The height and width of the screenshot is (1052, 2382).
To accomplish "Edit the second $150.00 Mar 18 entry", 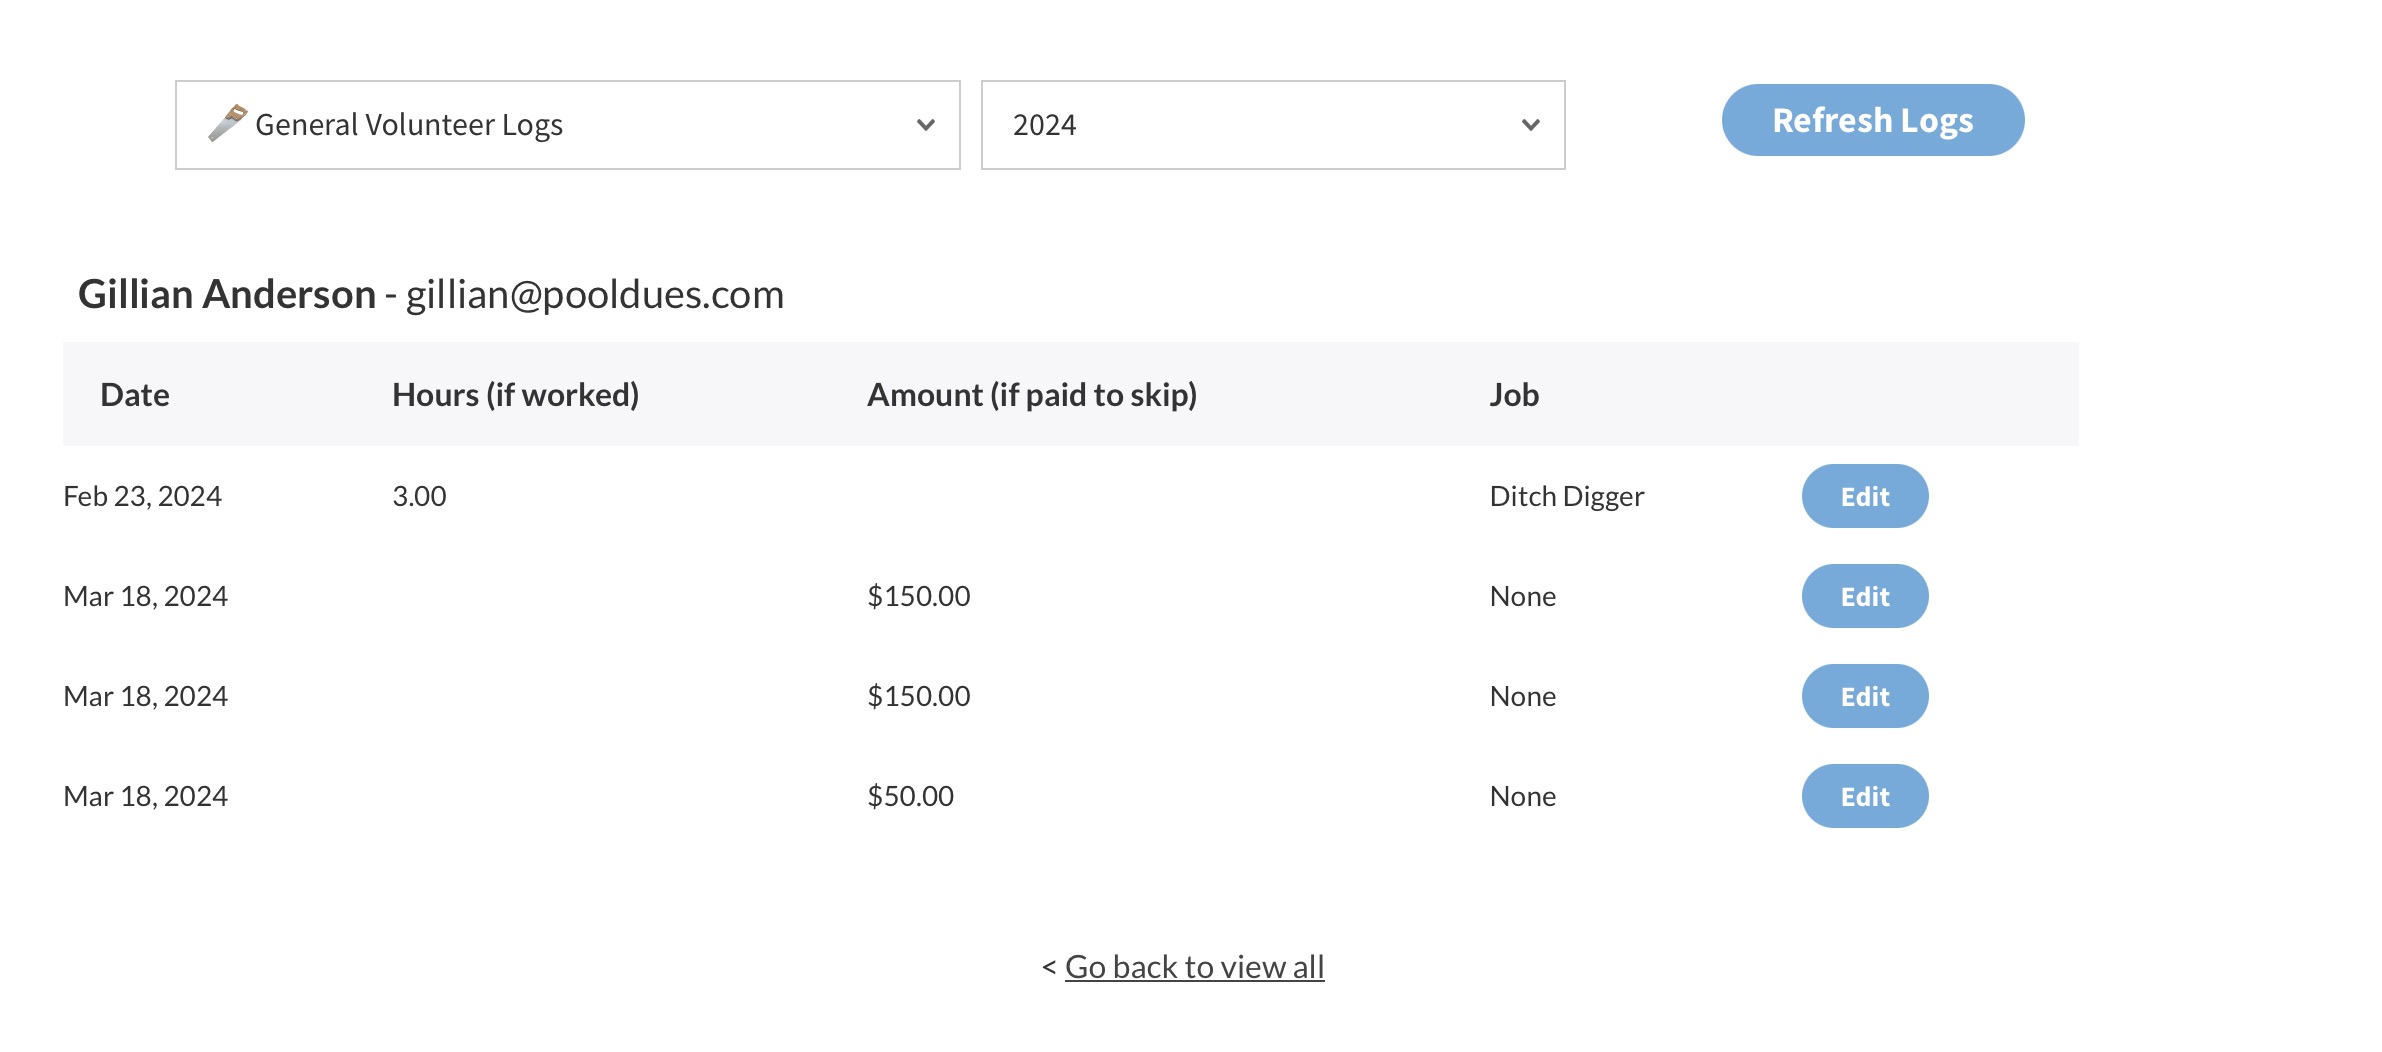I will pyautogui.click(x=1864, y=696).
